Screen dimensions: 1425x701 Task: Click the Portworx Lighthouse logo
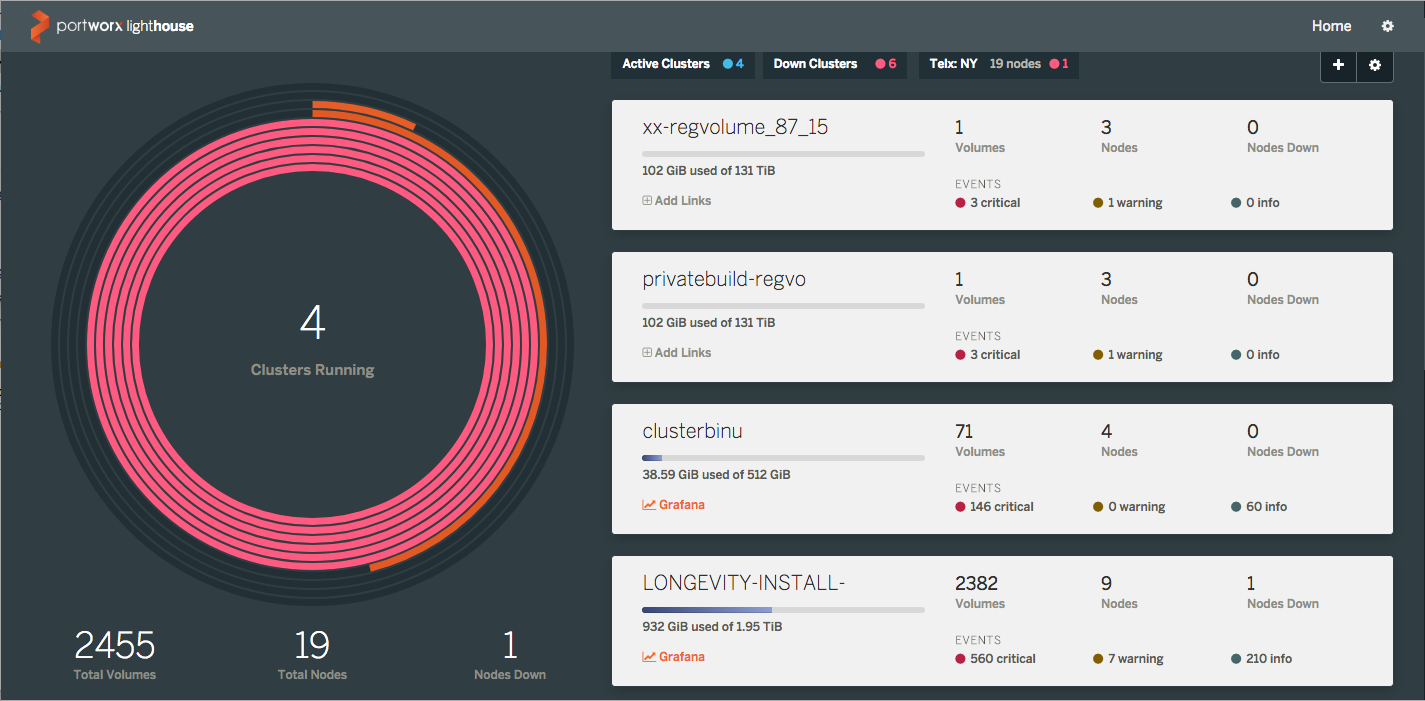point(111,26)
